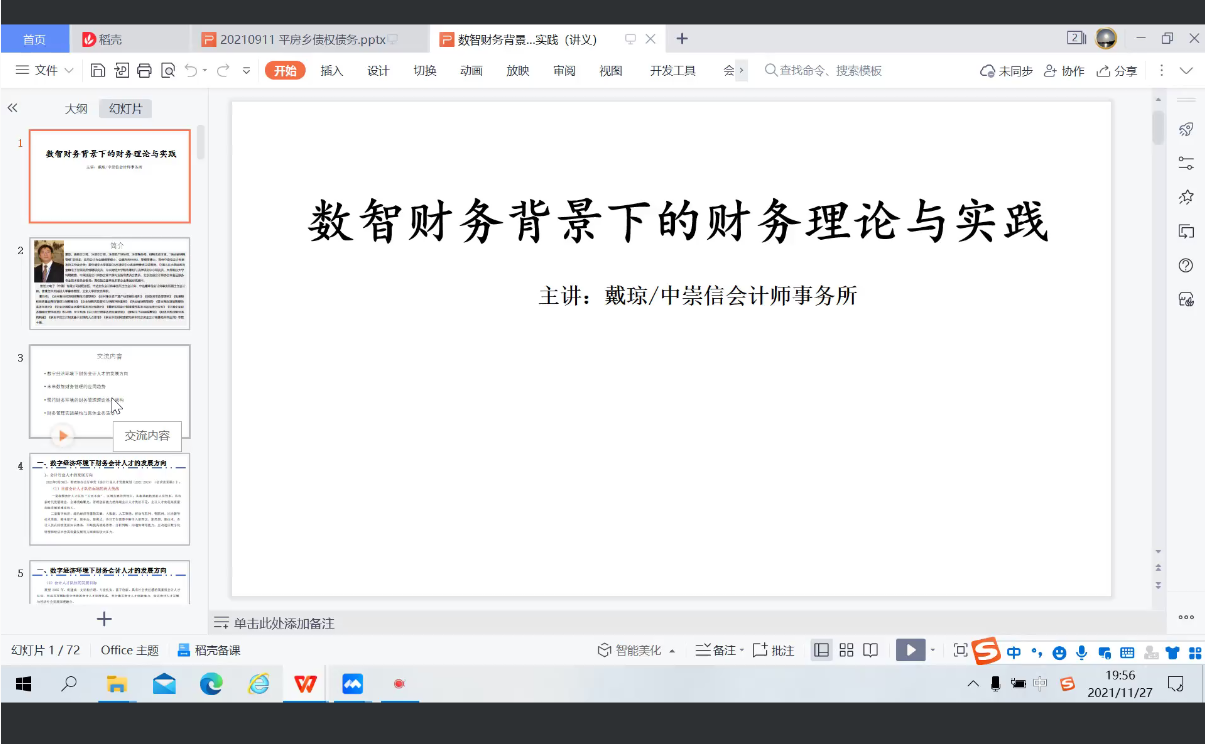Open the help question-mark icon in sidebar
This screenshot has height=744, width=1205.
pos(1187,265)
